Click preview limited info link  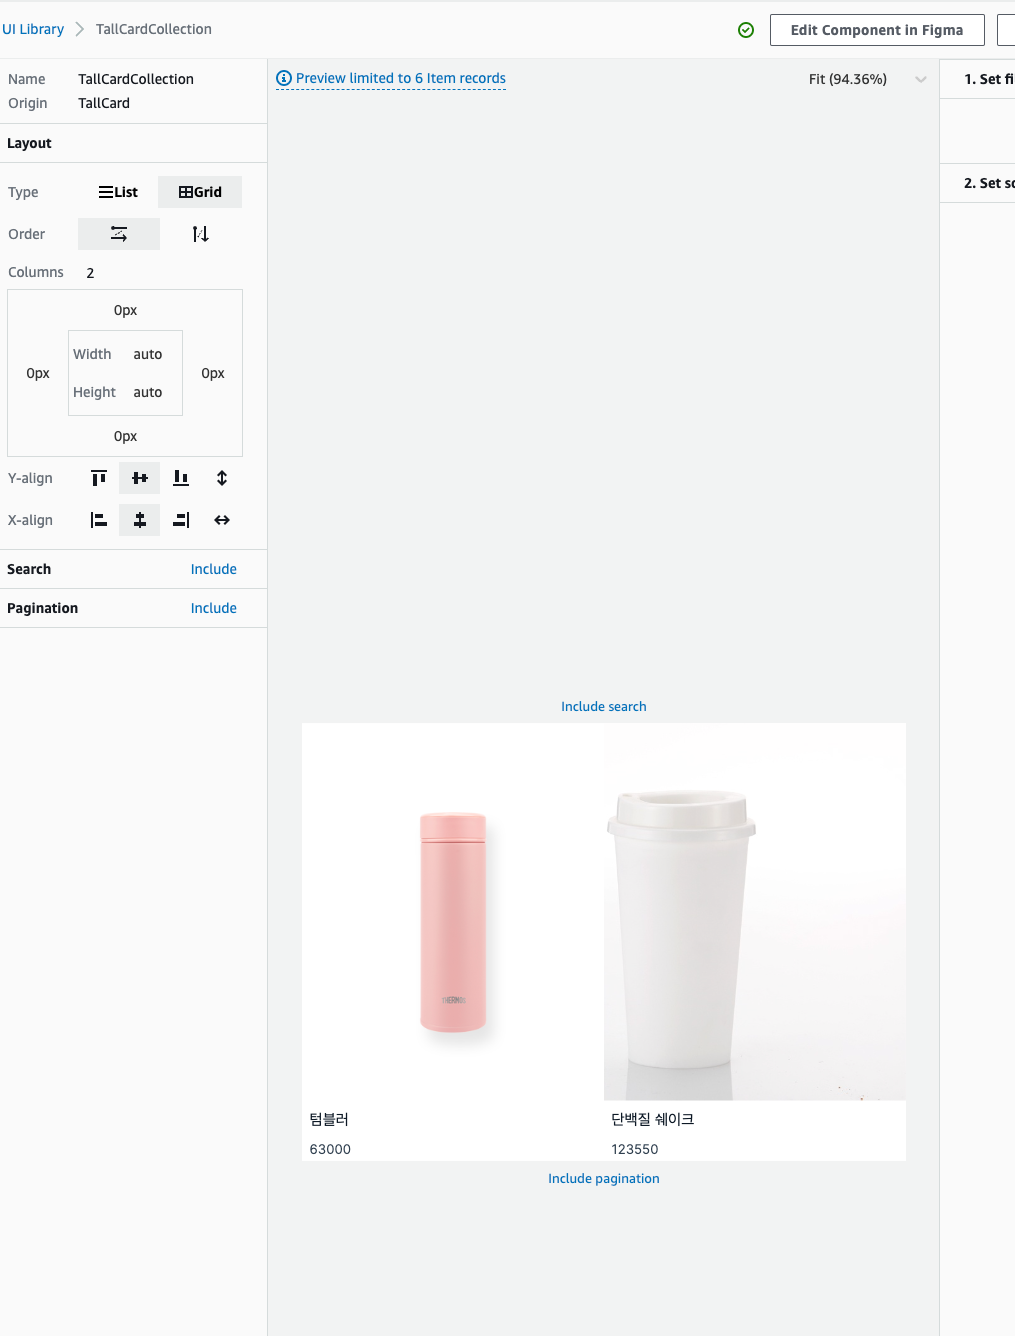401,78
